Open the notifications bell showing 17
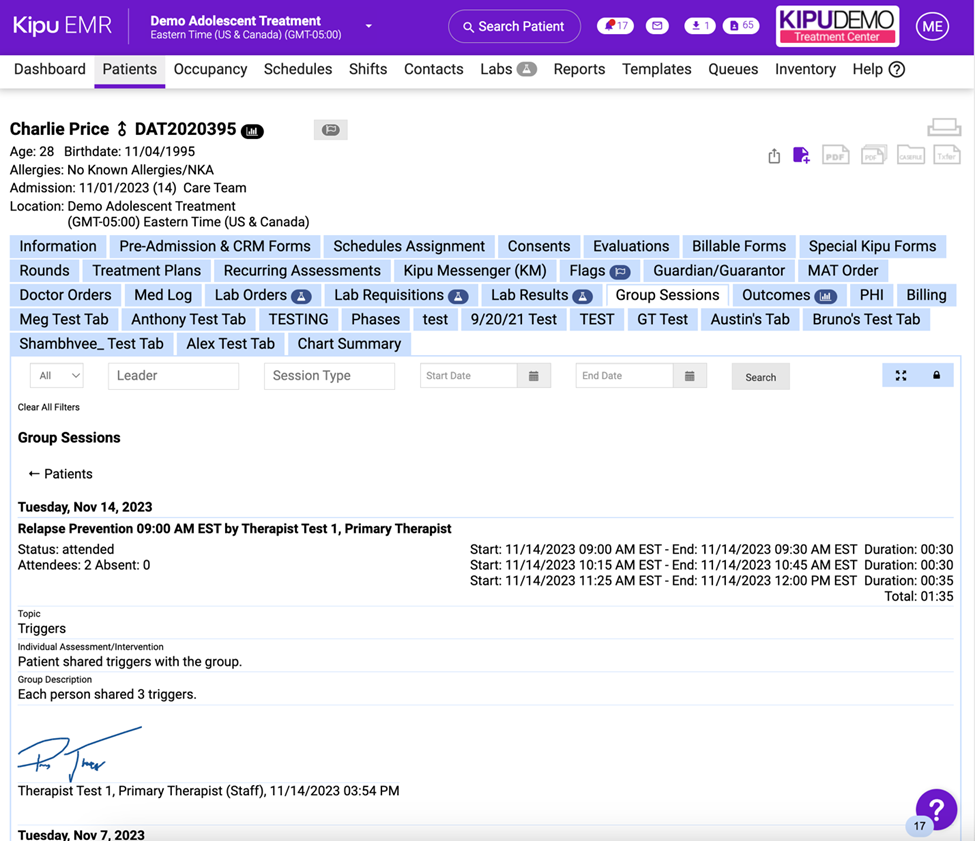The width and height of the screenshot is (975, 841). 615,26
